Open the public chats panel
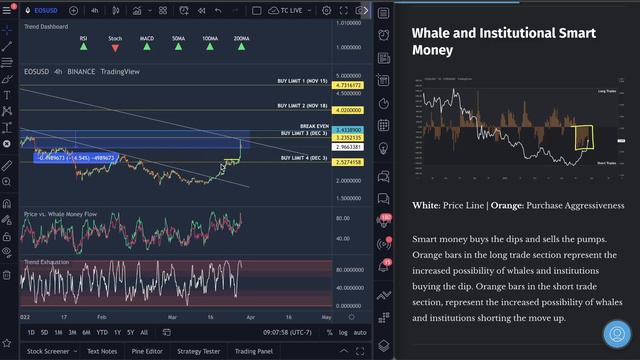The width and height of the screenshot is (640, 360). coord(384,177)
